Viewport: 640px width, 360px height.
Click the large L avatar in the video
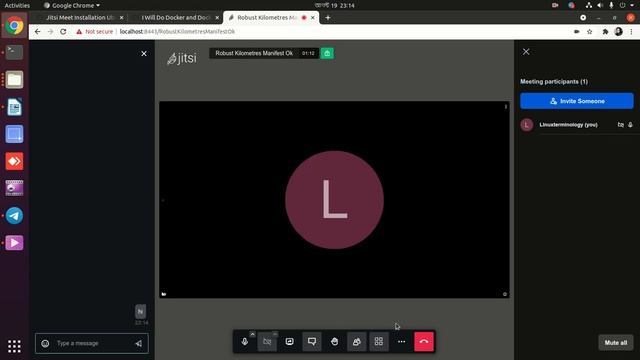334,200
